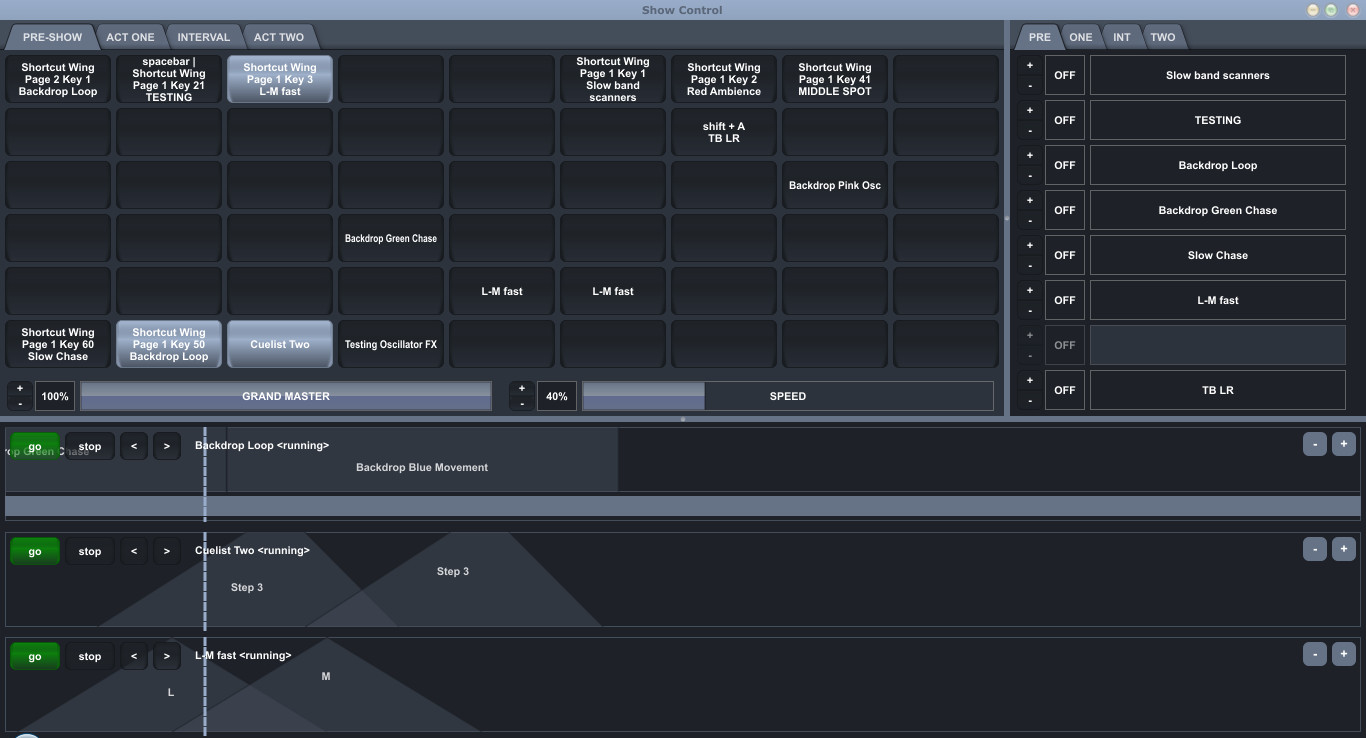Click the Grand Master 100% value field

(55, 396)
